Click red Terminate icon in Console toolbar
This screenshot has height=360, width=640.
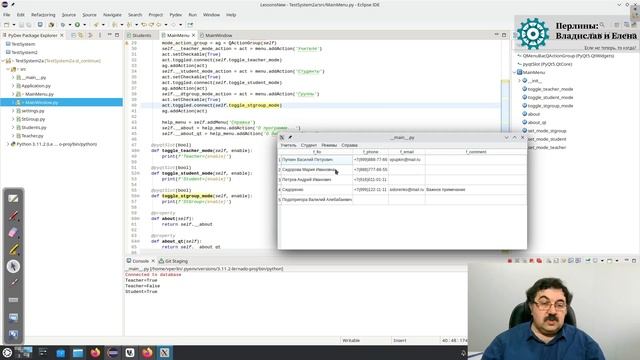[x=510, y=261]
